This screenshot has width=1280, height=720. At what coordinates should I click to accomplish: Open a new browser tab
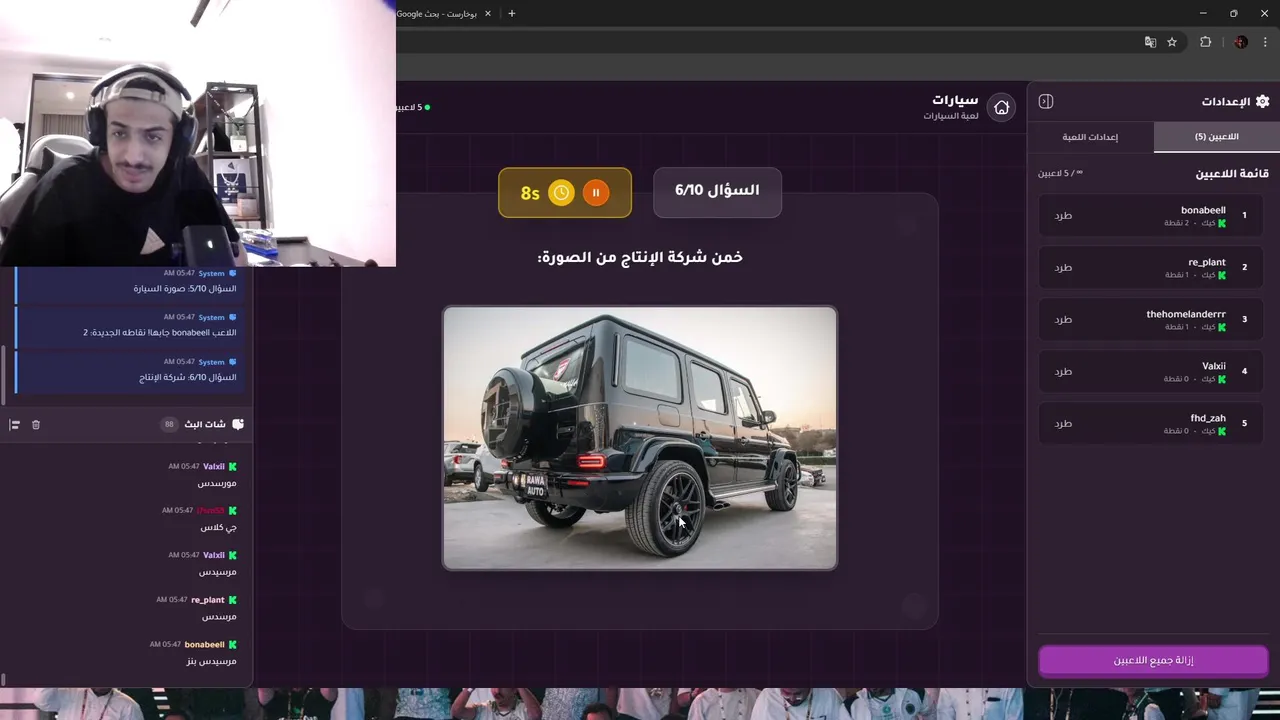point(512,13)
